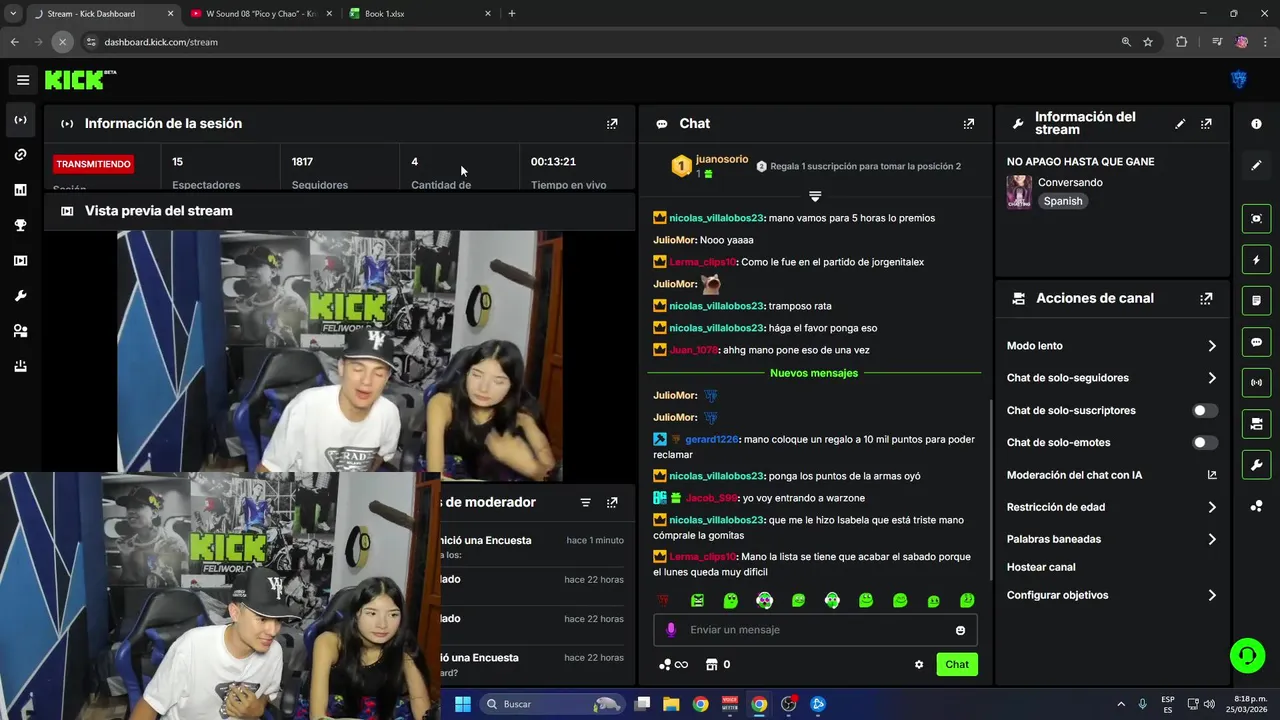Click the lightning bolt icon in the right toolbar
The height and width of the screenshot is (720, 1280).
(x=1257, y=260)
